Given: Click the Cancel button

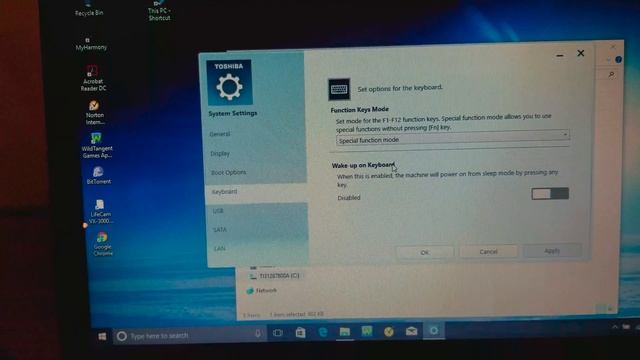Looking at the screenshot, I should coord(489,251).
